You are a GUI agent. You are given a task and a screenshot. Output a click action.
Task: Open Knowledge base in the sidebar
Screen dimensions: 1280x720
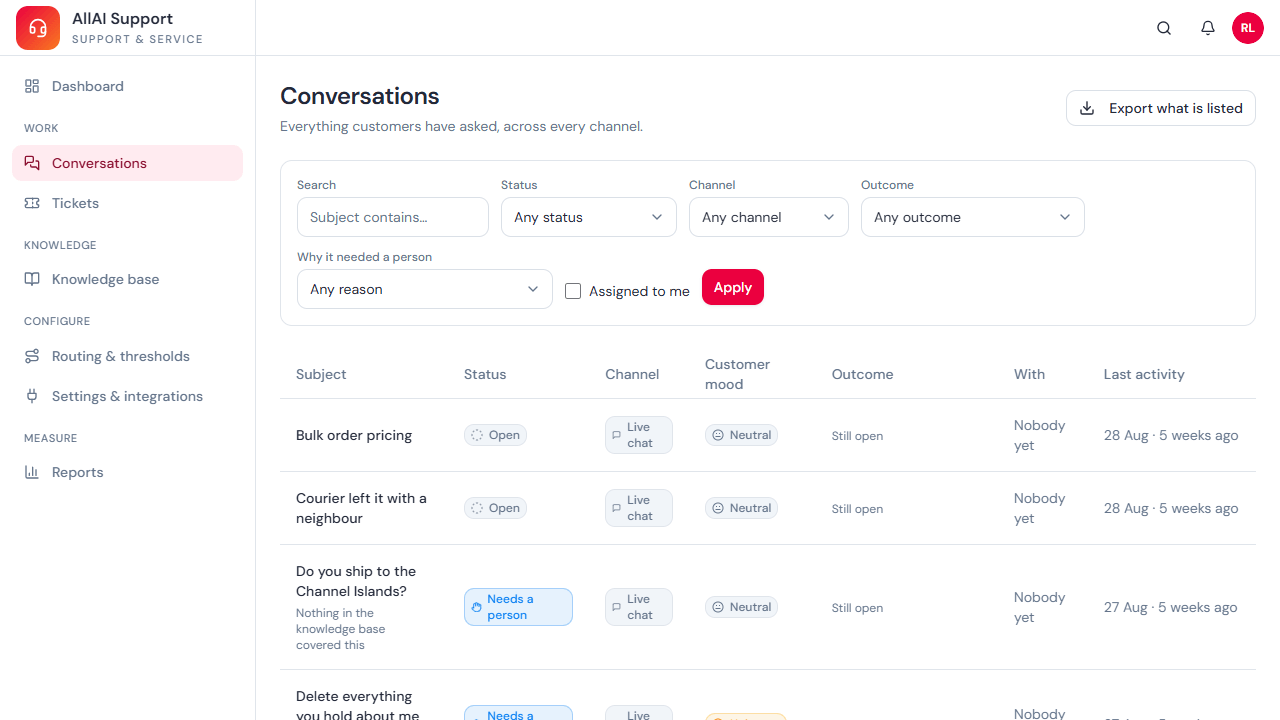click(127, 279)
